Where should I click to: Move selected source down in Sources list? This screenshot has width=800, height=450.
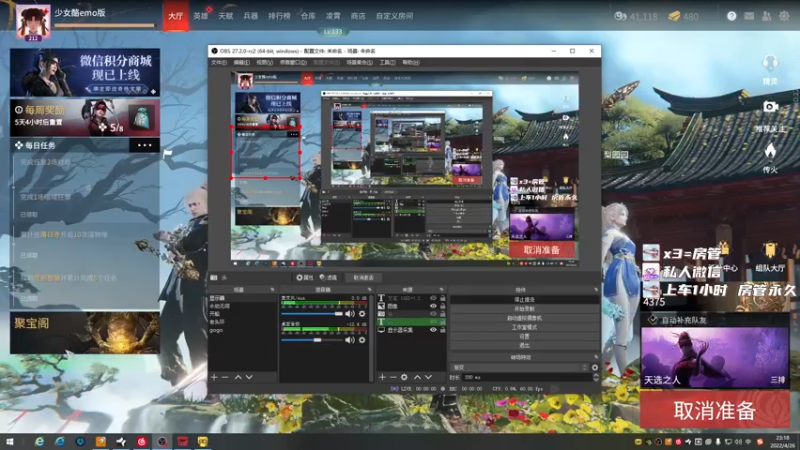(428, 377)
